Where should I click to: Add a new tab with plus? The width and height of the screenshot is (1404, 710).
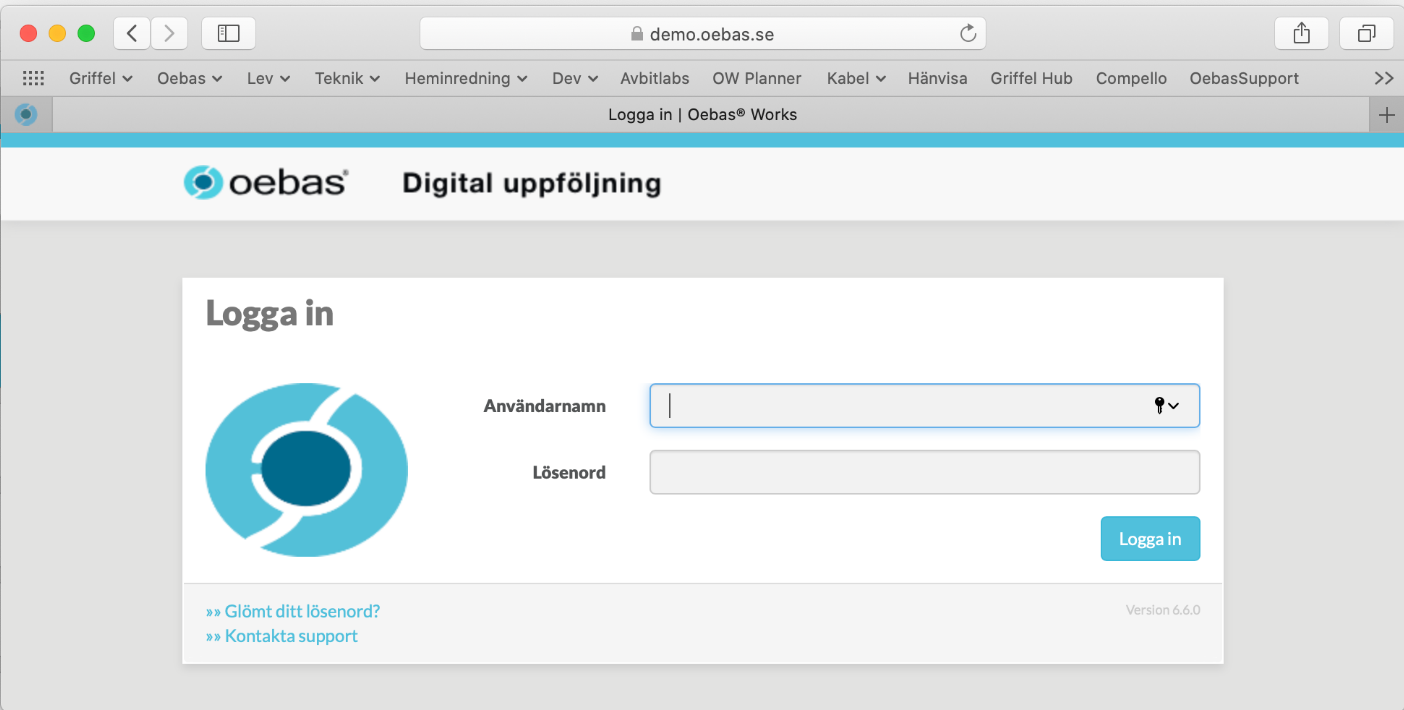1386,115
